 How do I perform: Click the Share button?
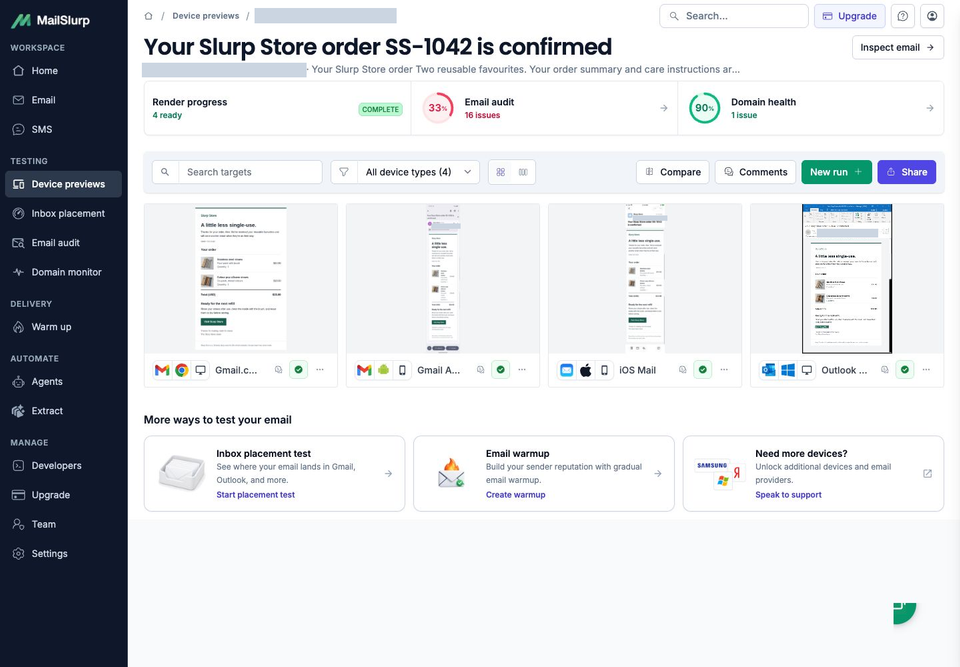coord(907,172)
